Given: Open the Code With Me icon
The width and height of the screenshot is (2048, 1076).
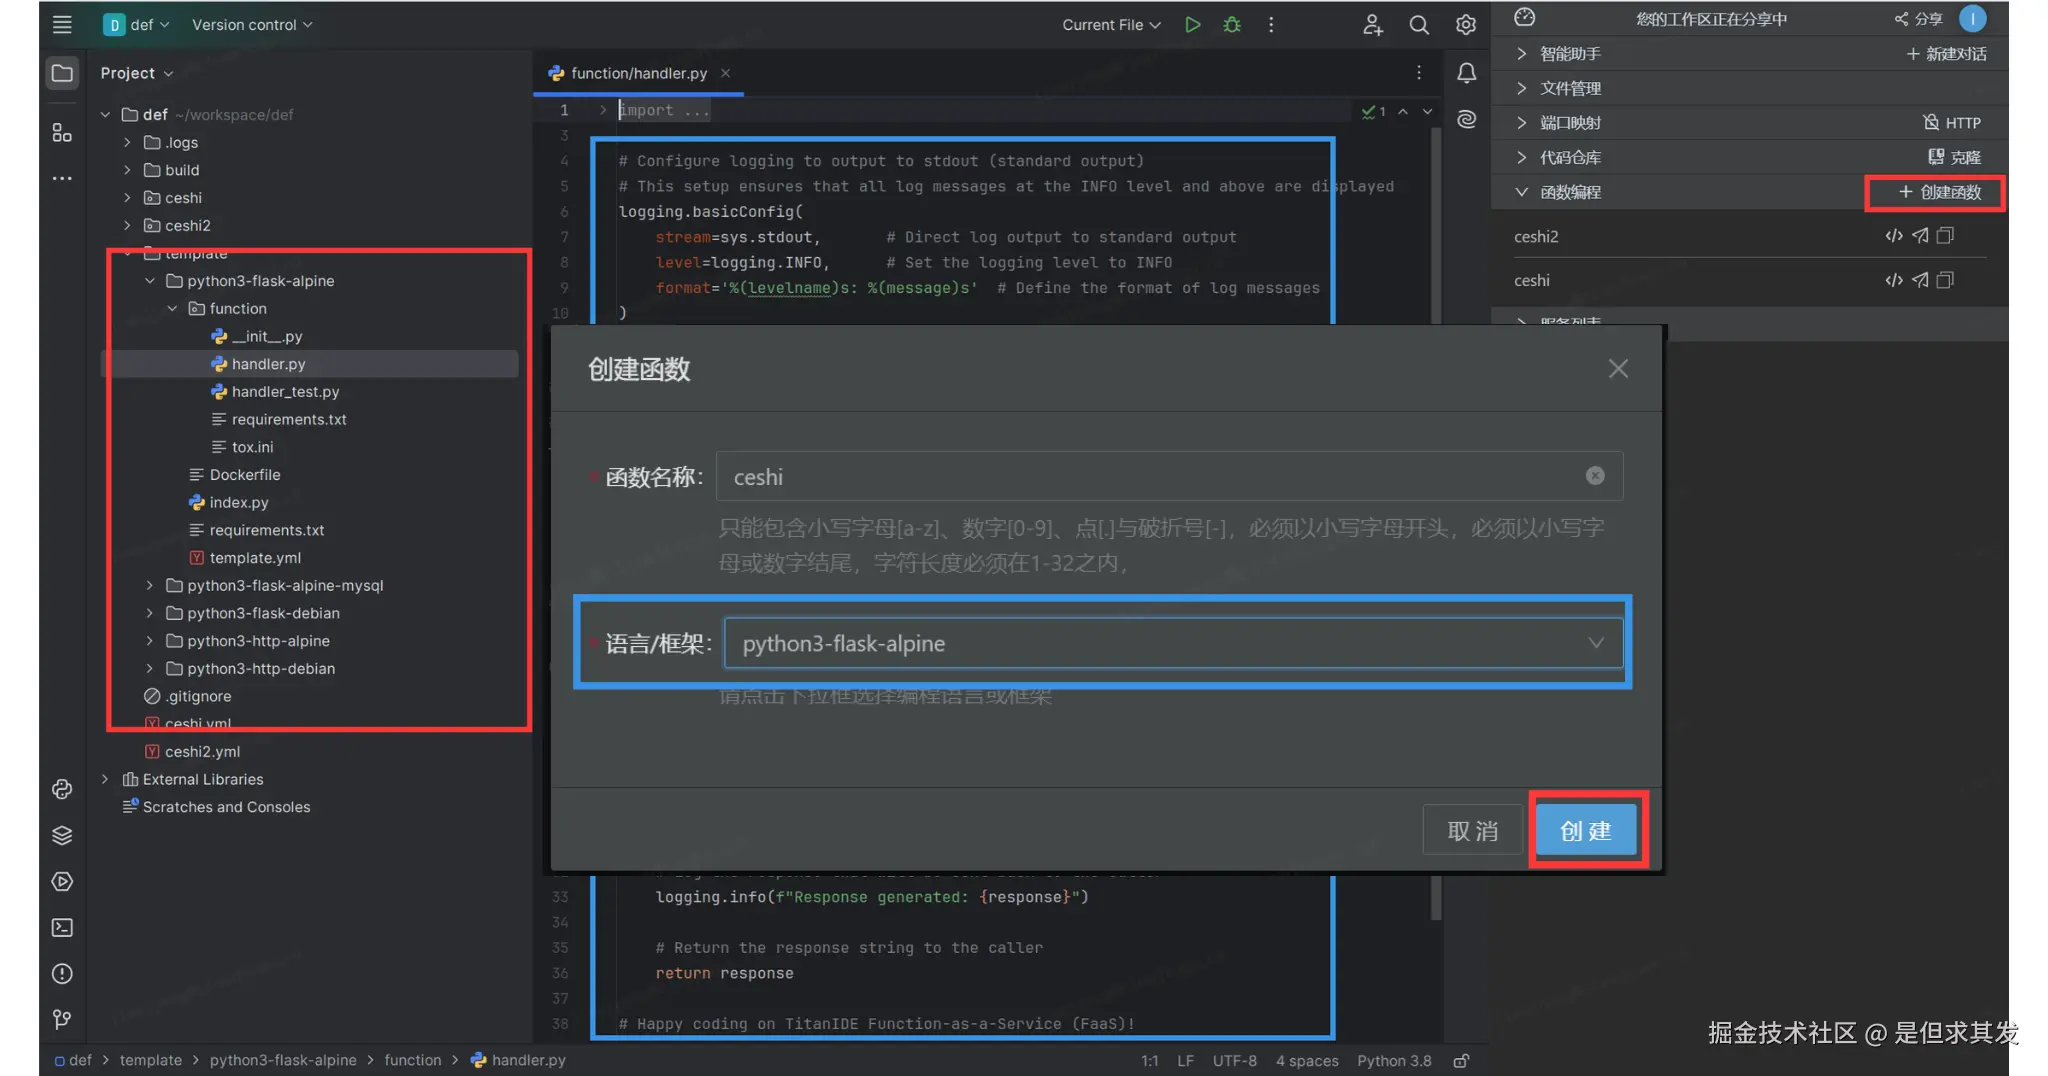Looking at the screenshot, I should tap(1373, 25).
